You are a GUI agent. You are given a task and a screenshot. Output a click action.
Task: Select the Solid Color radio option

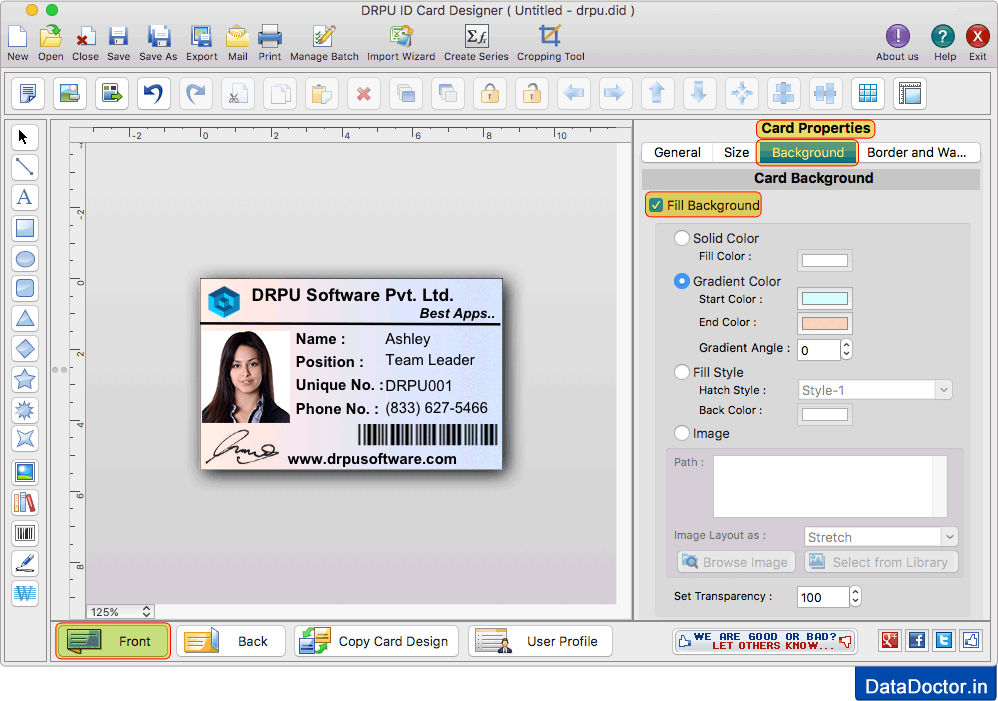click(682, 238)
